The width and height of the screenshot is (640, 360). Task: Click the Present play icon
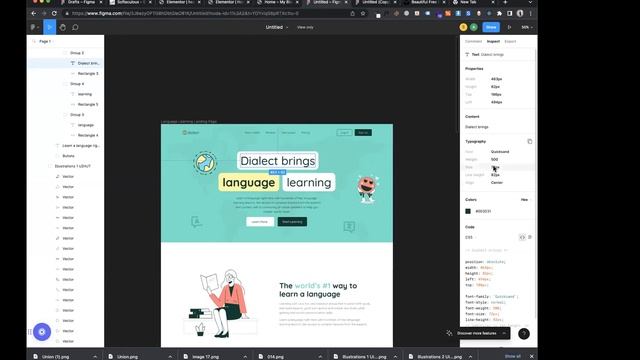[x=509, y=27]
